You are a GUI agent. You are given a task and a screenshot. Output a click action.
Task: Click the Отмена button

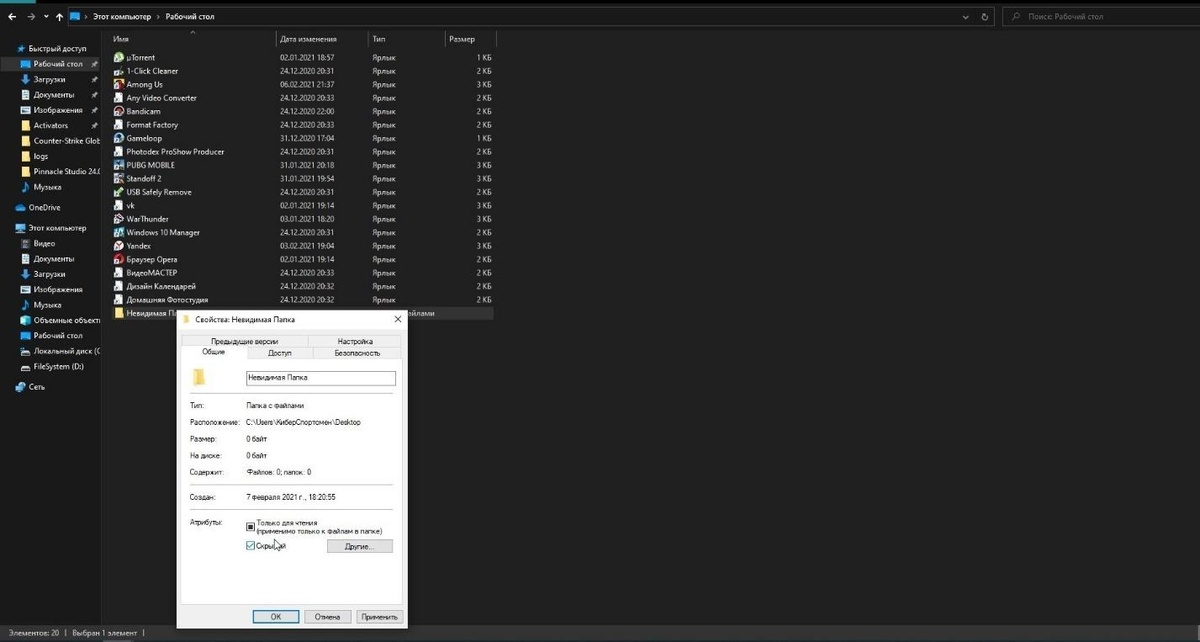(x=328, y=617)
